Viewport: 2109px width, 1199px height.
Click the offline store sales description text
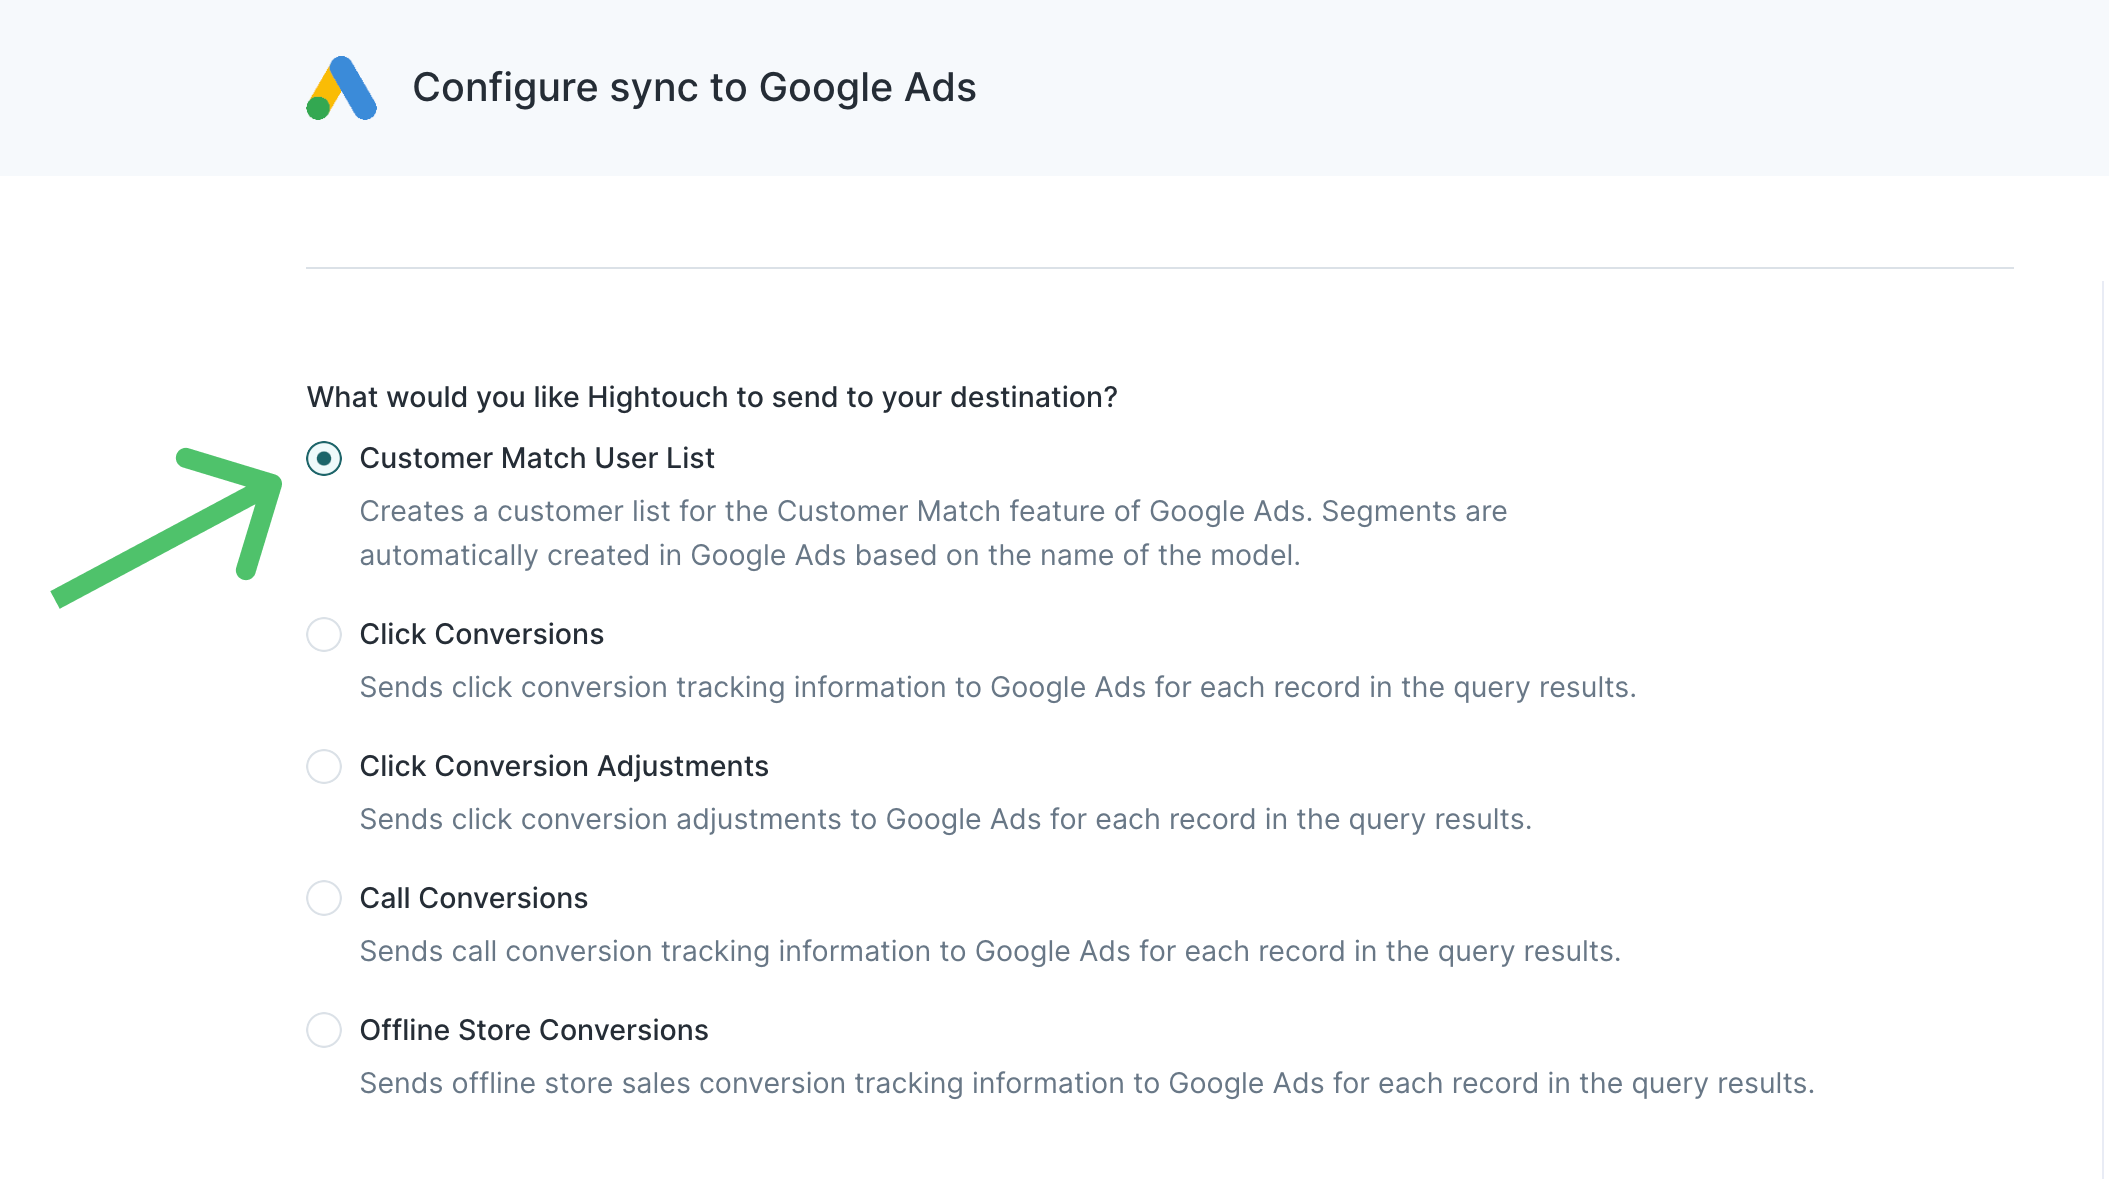click(x=1086, y=1084)
